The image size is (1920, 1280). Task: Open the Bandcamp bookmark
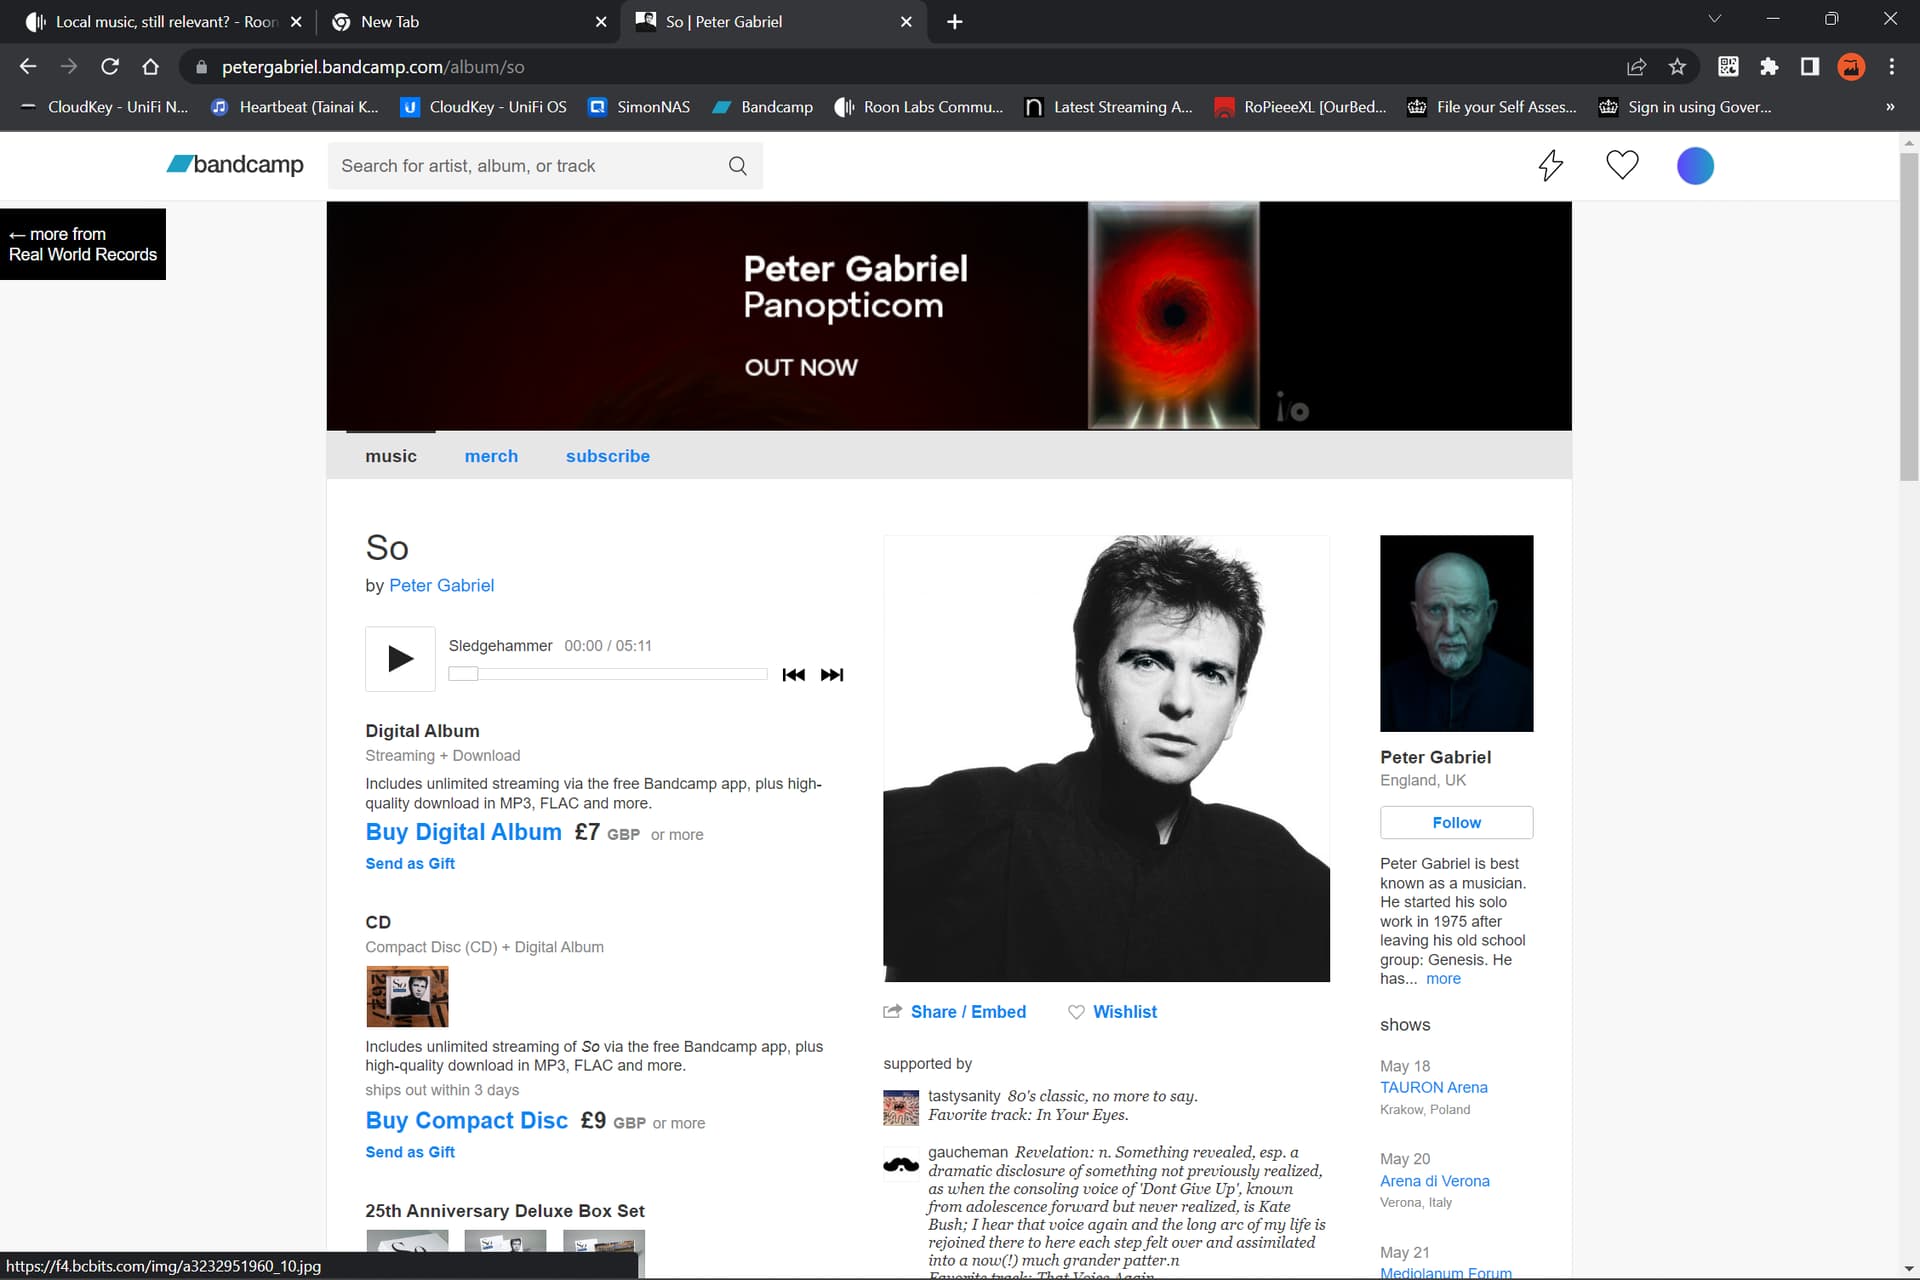click(763, 107)
